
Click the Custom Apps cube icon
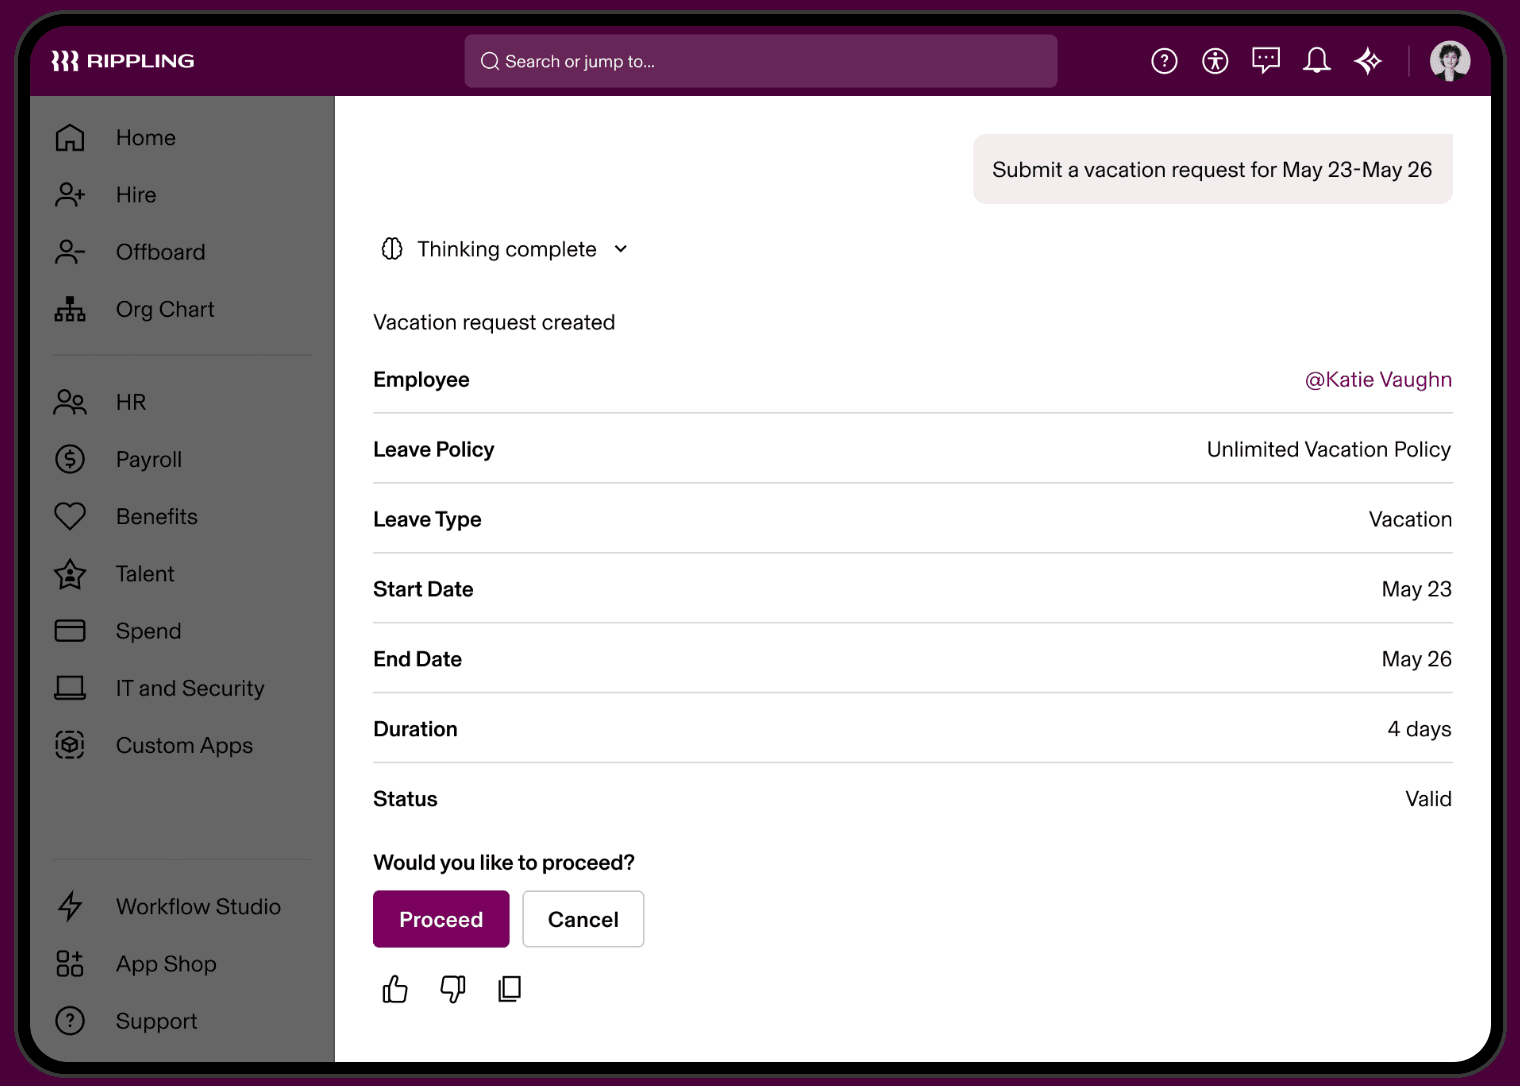click(70, 745)
